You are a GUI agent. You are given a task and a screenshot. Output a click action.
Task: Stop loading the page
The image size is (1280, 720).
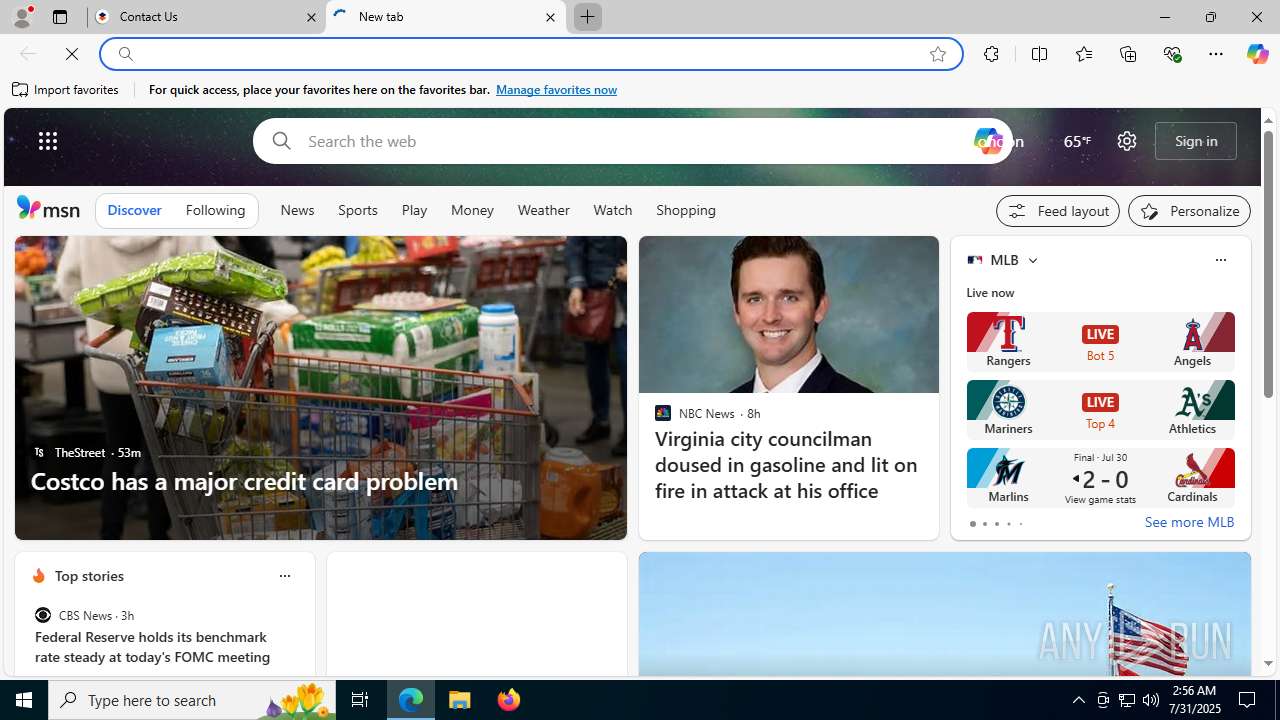(x=72, y=54)
